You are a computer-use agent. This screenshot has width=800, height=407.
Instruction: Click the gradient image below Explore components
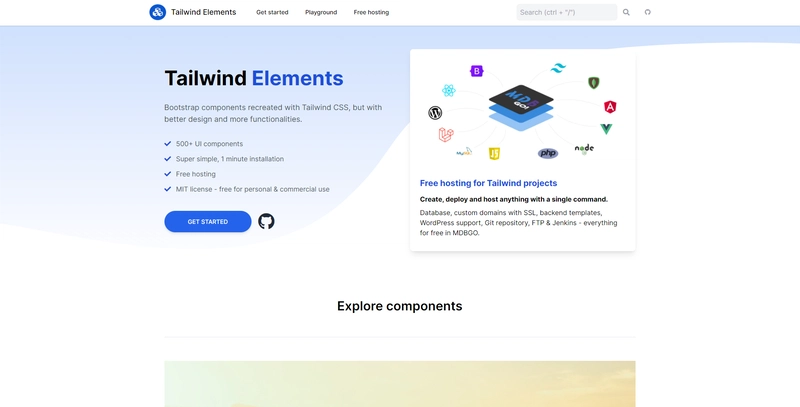(399, 384)
